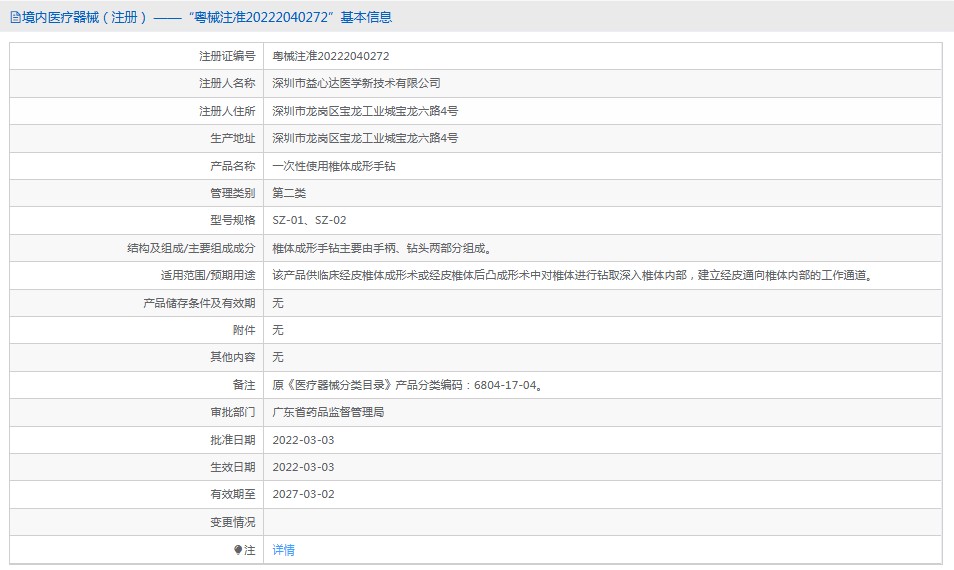This screenshot has width=954, height=570.
Task: Click the 注册人住所 field label
Action: tap(227, 111)
